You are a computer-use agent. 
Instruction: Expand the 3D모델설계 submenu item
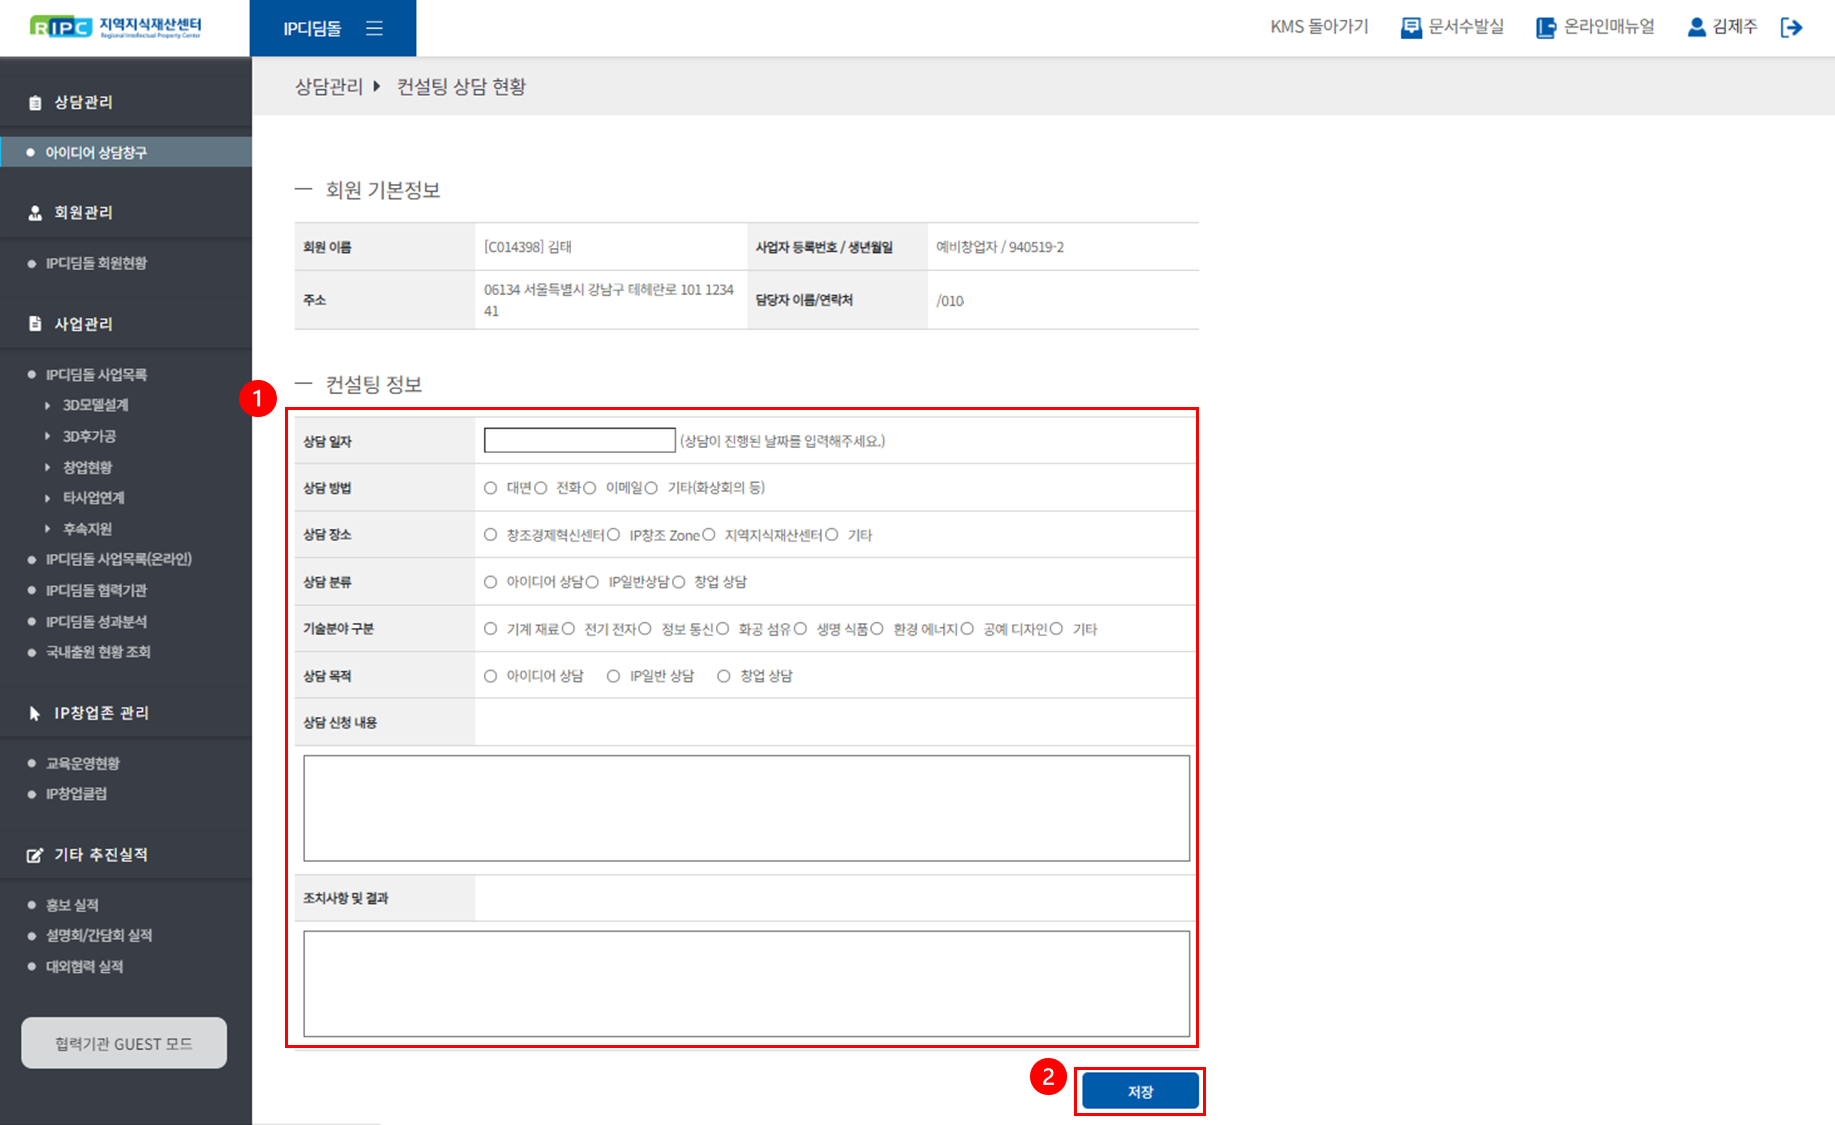pyautogui.click(x=95, y=405)
